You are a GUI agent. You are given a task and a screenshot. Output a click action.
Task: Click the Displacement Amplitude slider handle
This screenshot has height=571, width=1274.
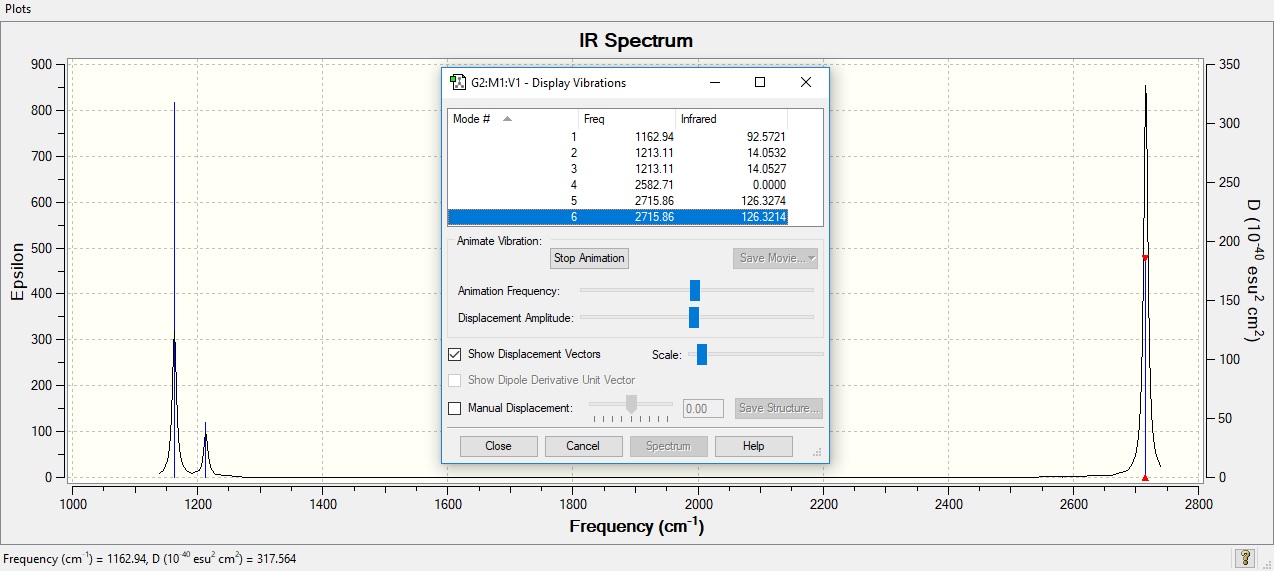[694, 317]
